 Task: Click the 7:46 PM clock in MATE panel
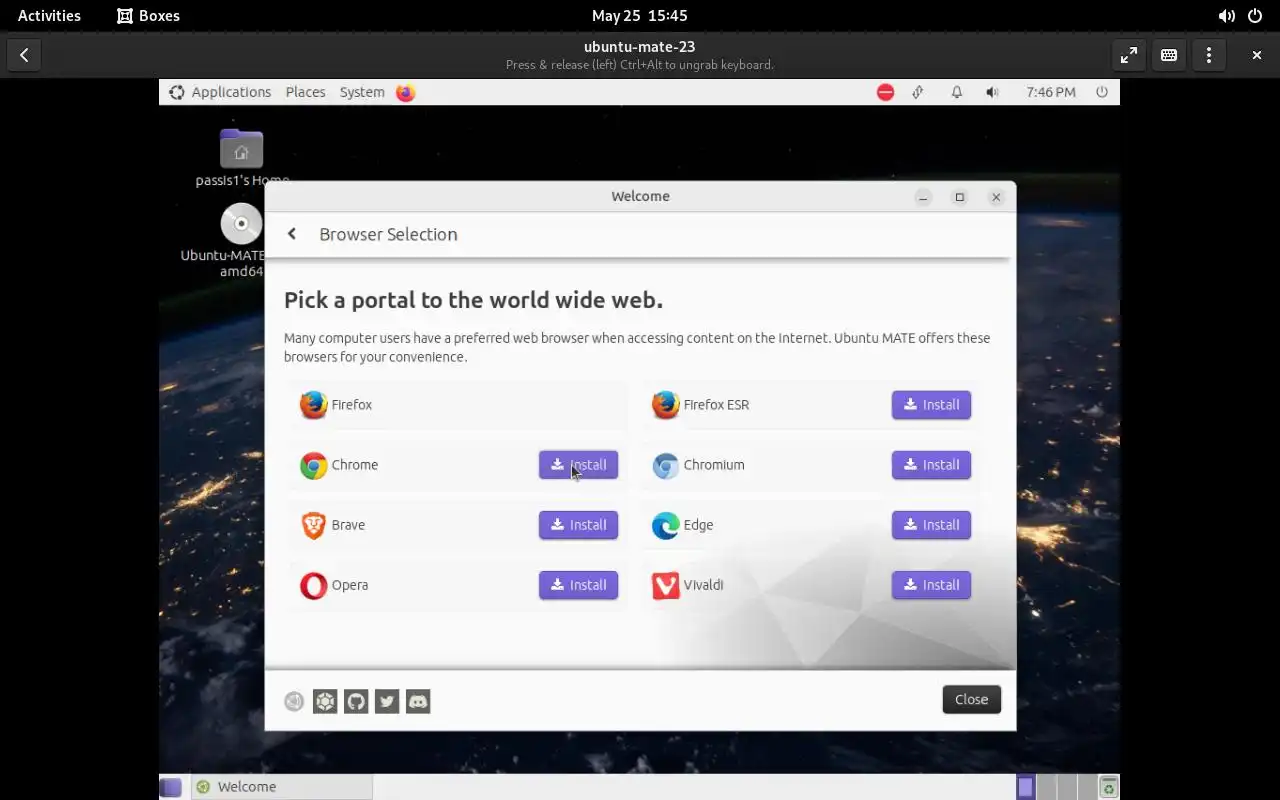point(1051,92)
